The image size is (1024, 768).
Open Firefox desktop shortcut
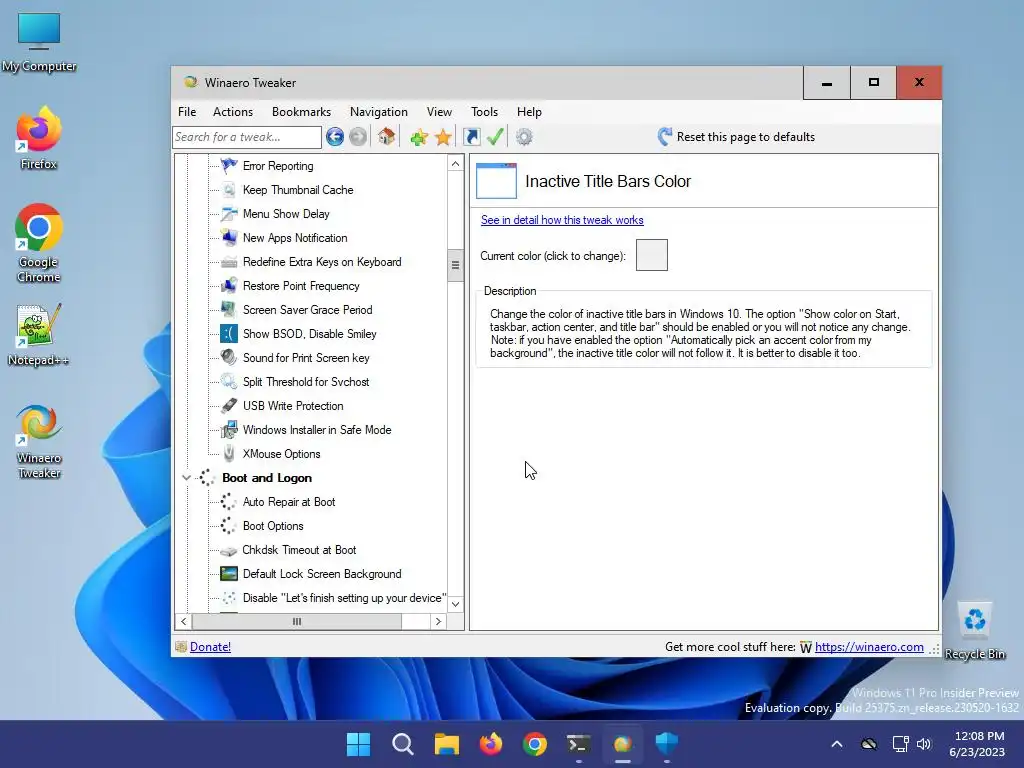click(39, 138)
